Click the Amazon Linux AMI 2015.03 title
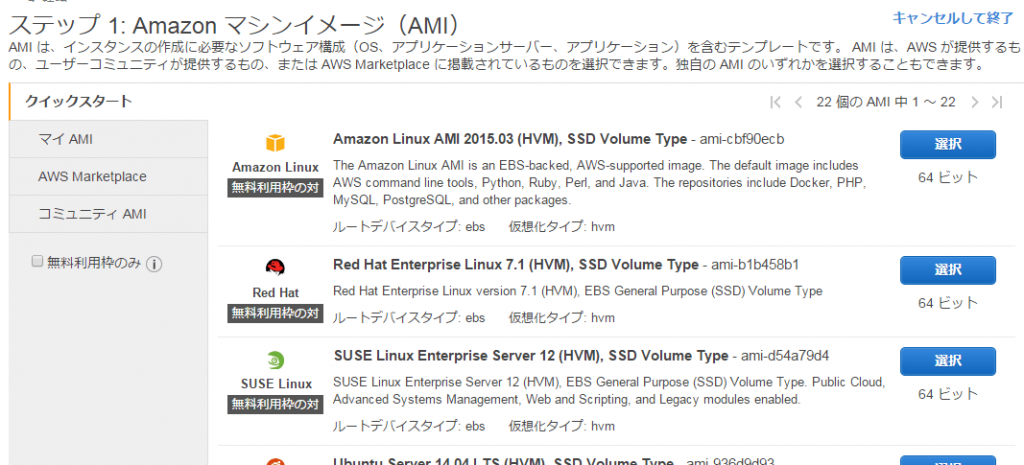Screen dimensions: 1024x465 coord(509,139)
